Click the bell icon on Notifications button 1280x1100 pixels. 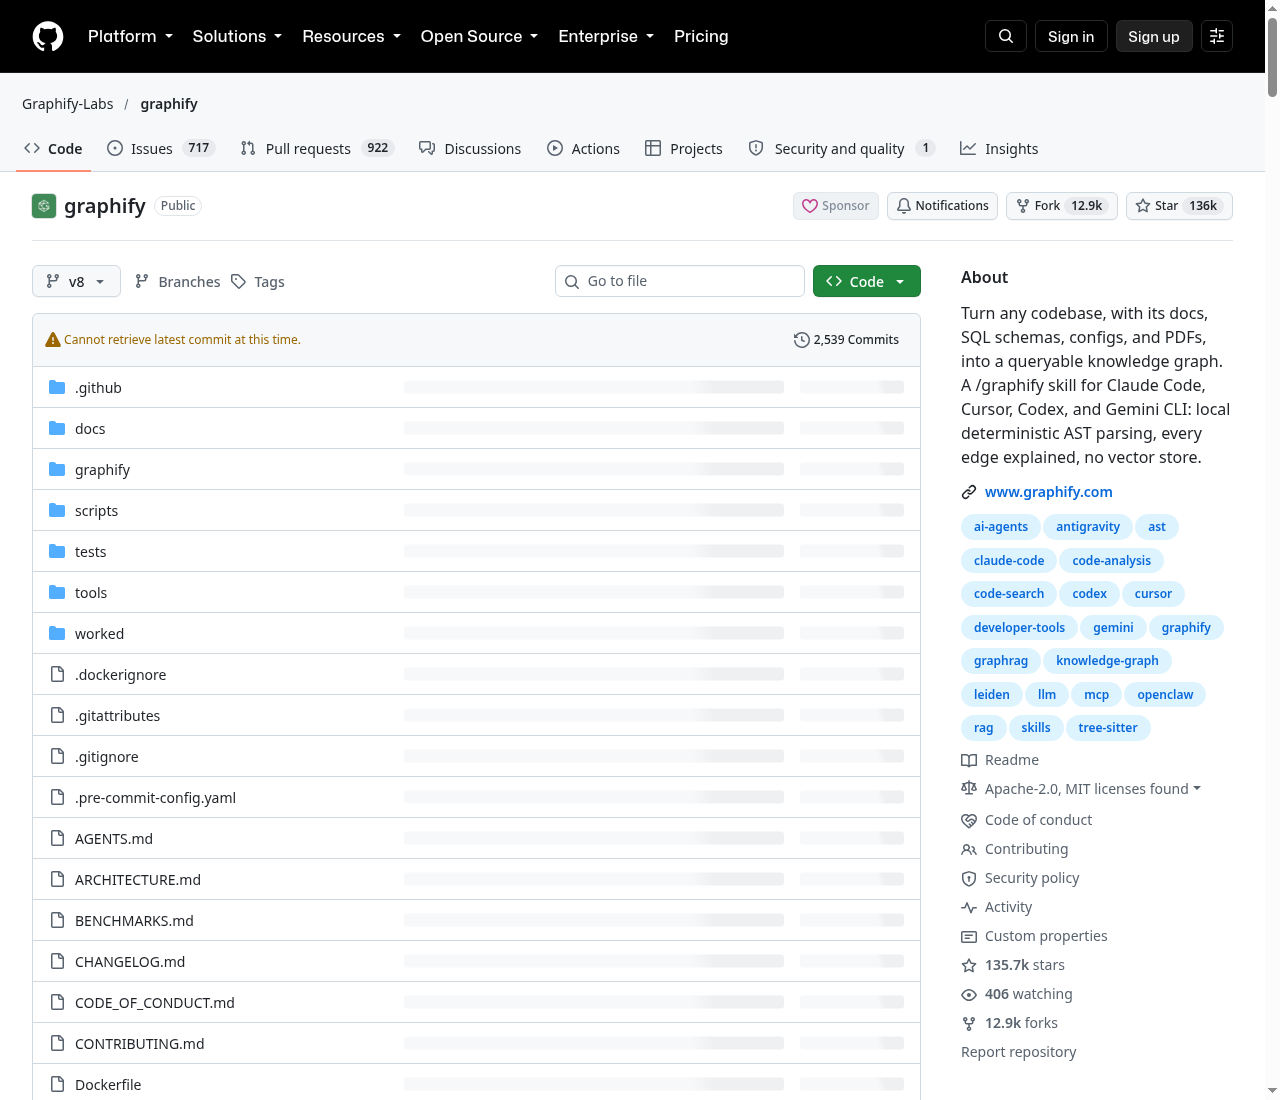point(904,206)
